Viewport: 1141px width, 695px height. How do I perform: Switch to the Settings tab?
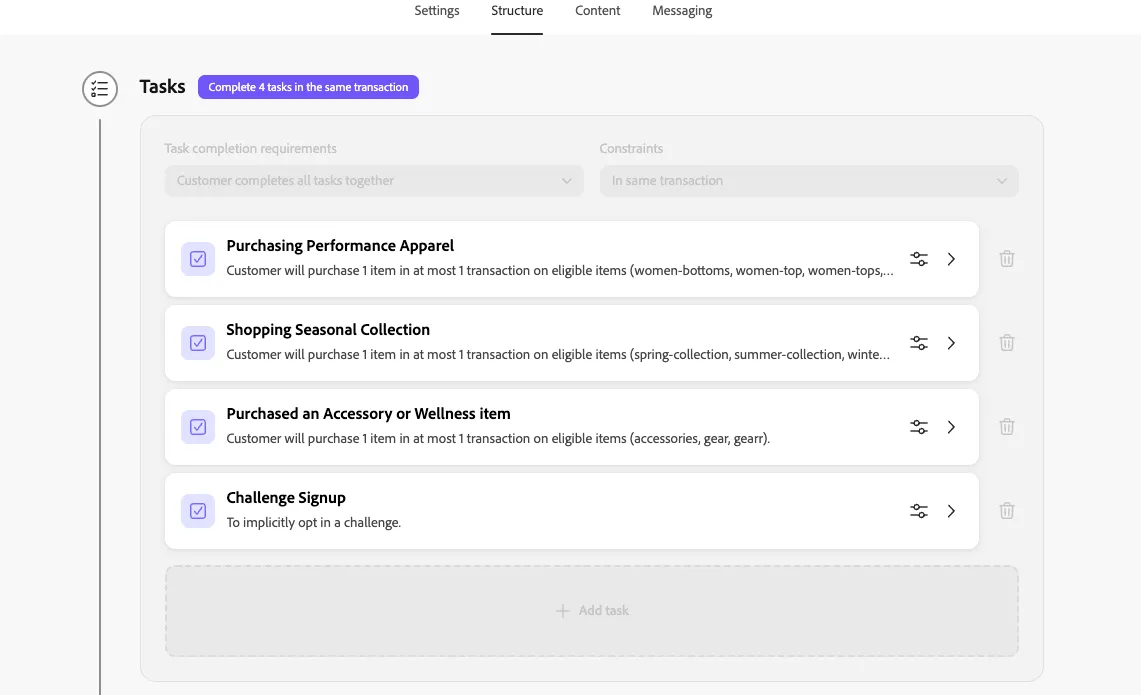437,11
